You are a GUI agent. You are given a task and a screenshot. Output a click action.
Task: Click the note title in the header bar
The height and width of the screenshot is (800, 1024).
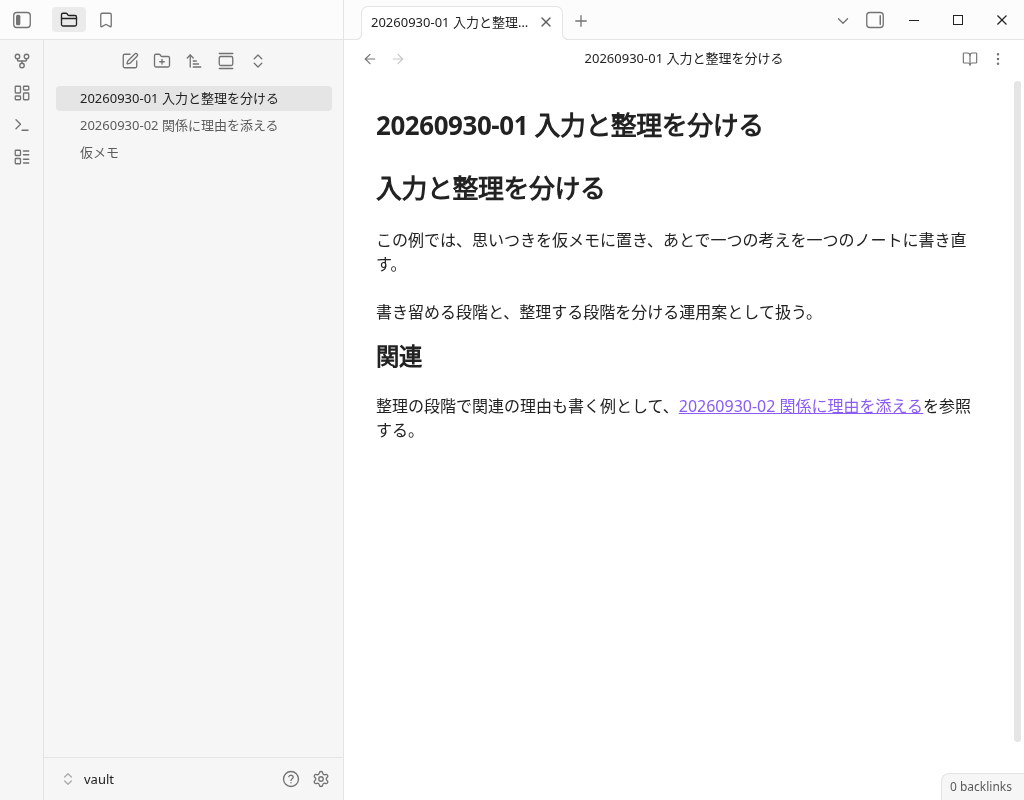tap(683, 59)
